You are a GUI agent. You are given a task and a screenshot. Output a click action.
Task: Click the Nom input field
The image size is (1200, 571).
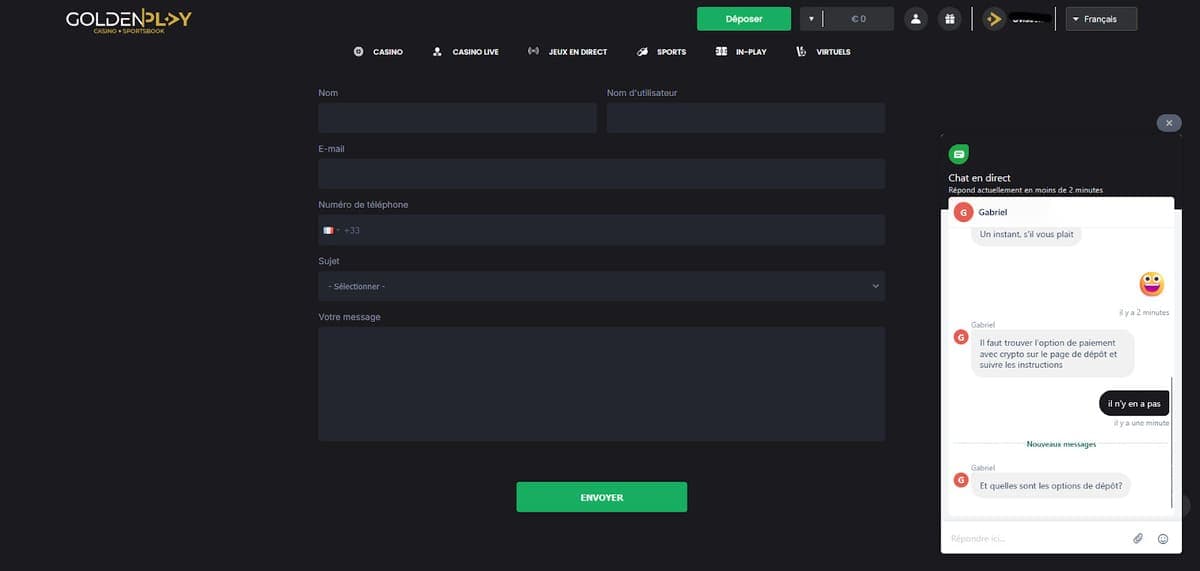457,118
